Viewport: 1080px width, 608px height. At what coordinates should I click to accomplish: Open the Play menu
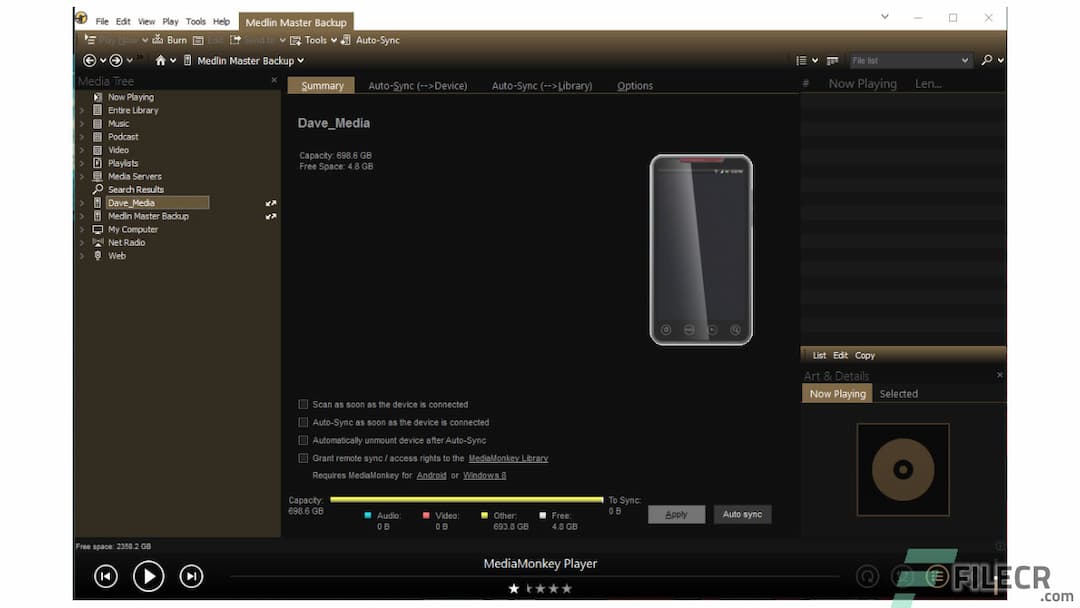point(169,20)
